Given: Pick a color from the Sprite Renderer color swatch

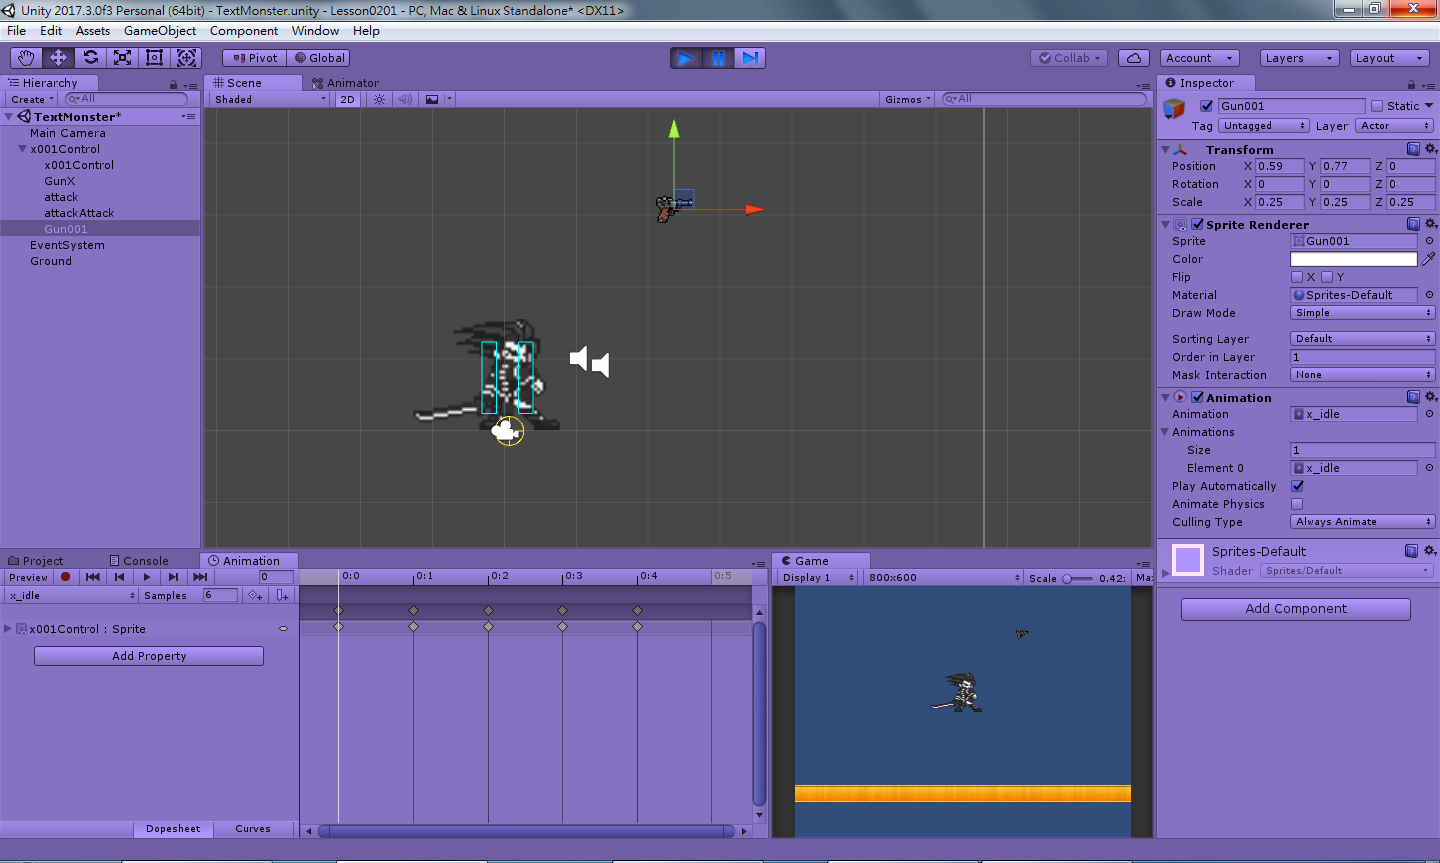Looking at the screenshot, I should pyautogui.click(x=1353, y=259).
